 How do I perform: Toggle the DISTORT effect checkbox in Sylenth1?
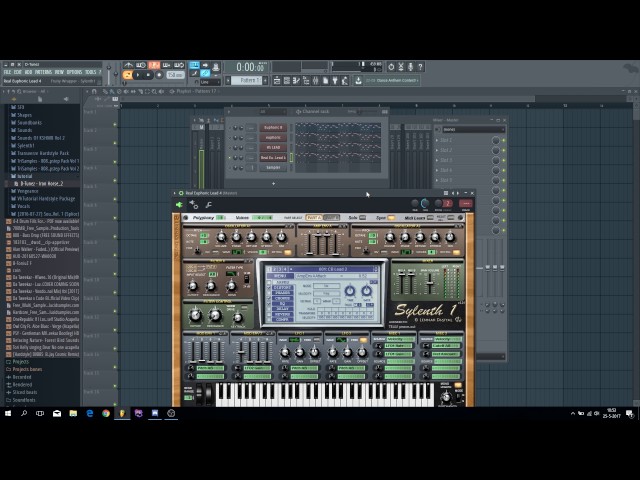click(x=269, y=288)
